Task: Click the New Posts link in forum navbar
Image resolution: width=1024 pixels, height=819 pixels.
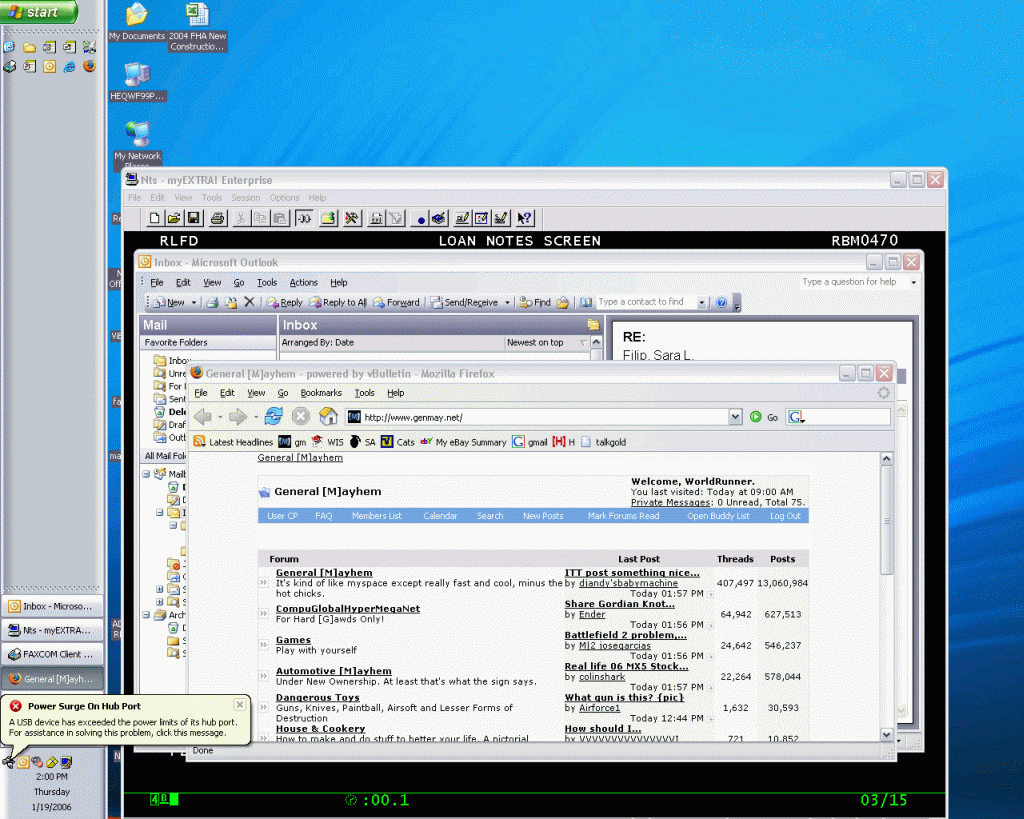Action: (543, 516)
